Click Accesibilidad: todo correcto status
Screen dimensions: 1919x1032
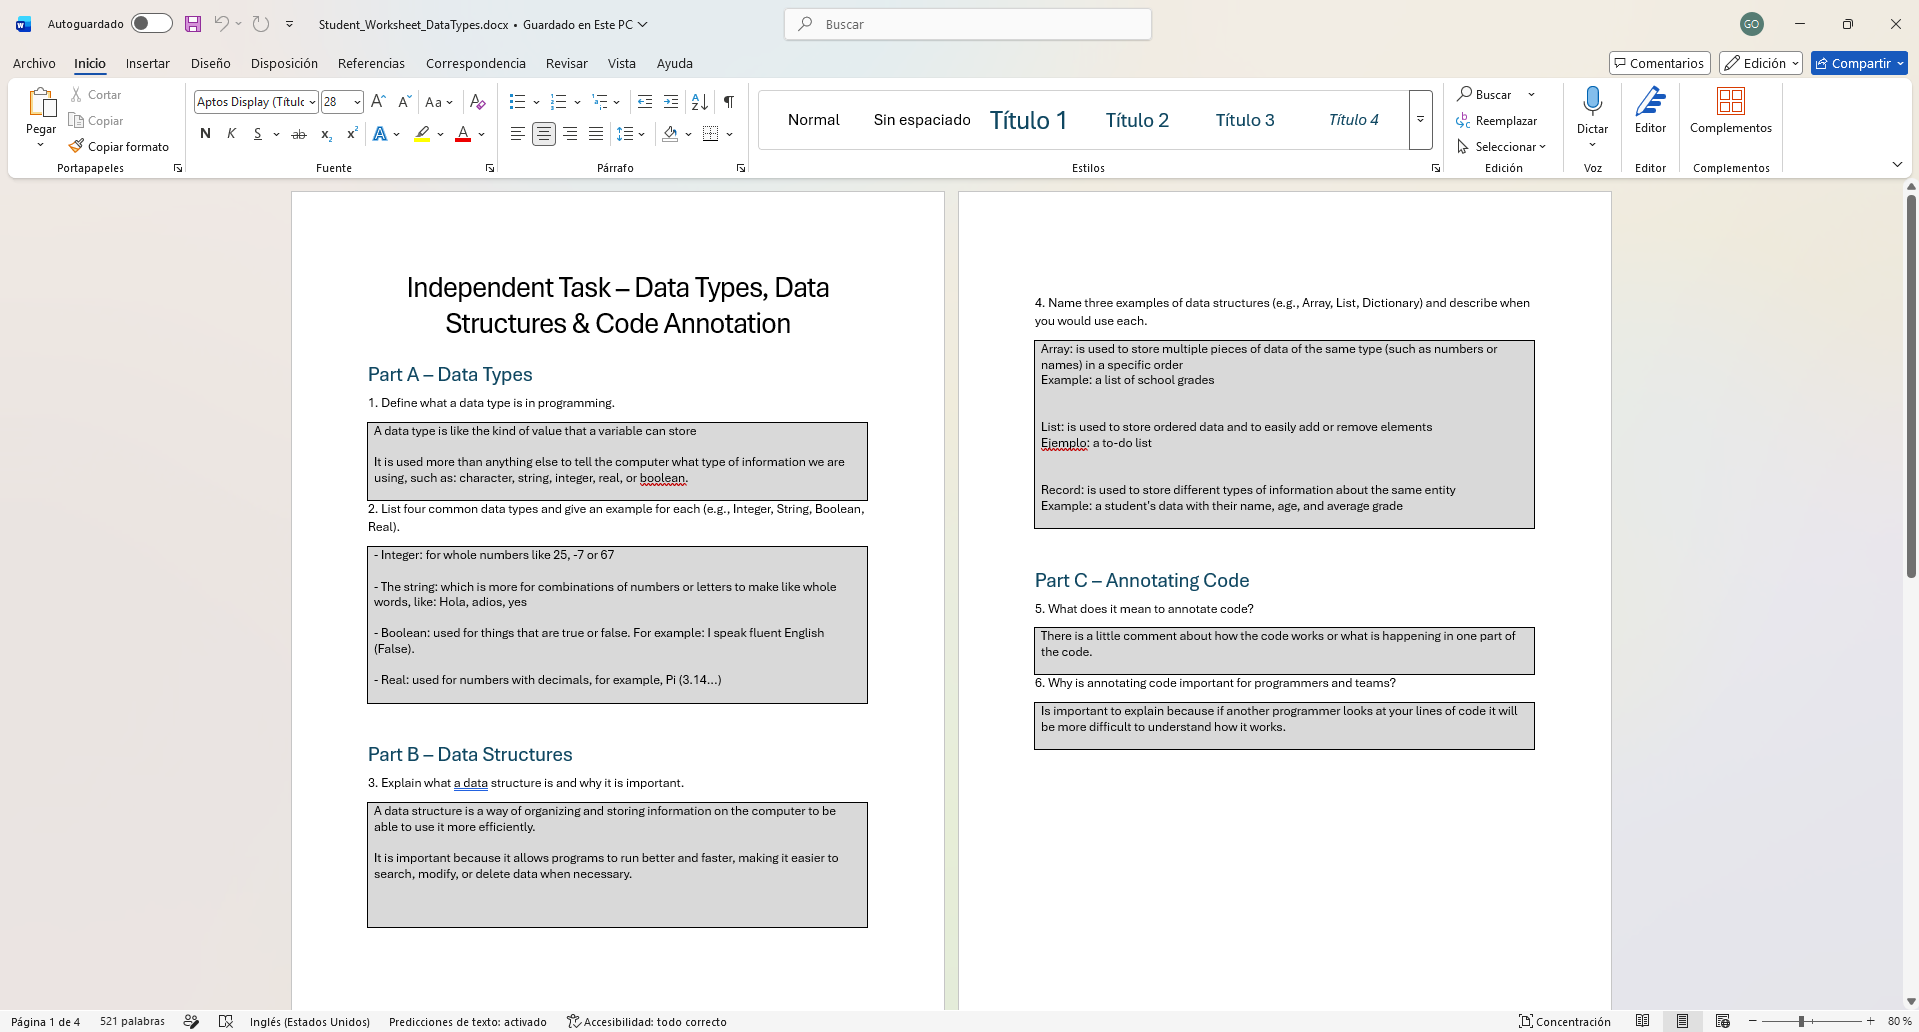646,1021
